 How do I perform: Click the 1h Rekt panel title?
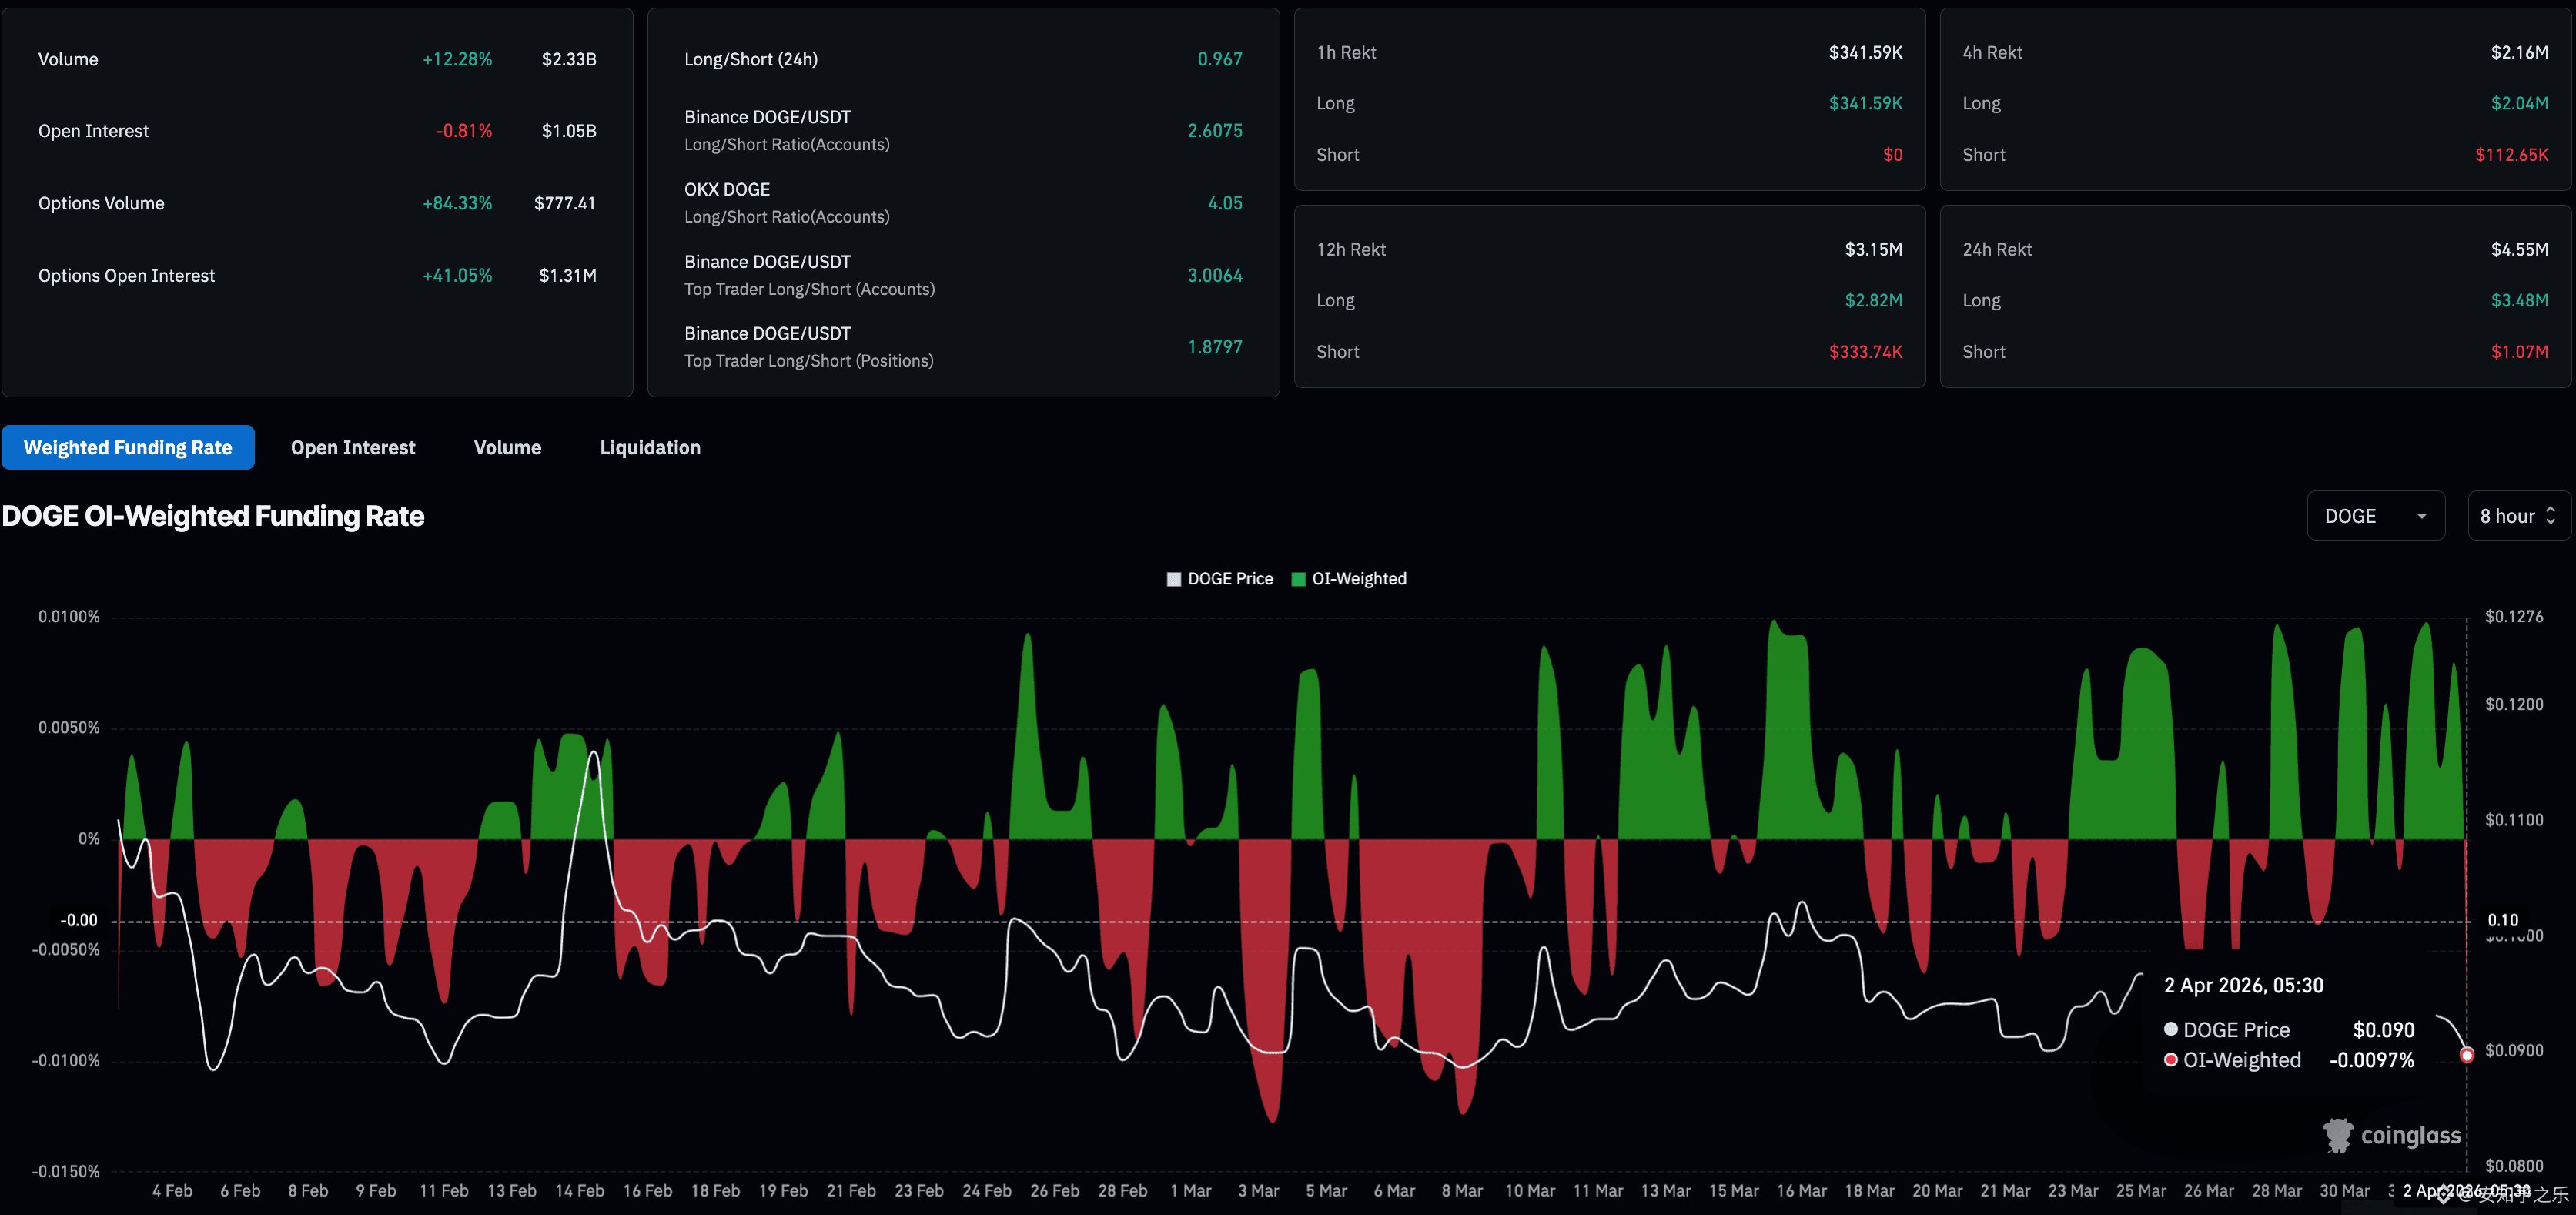point(1346,52)
